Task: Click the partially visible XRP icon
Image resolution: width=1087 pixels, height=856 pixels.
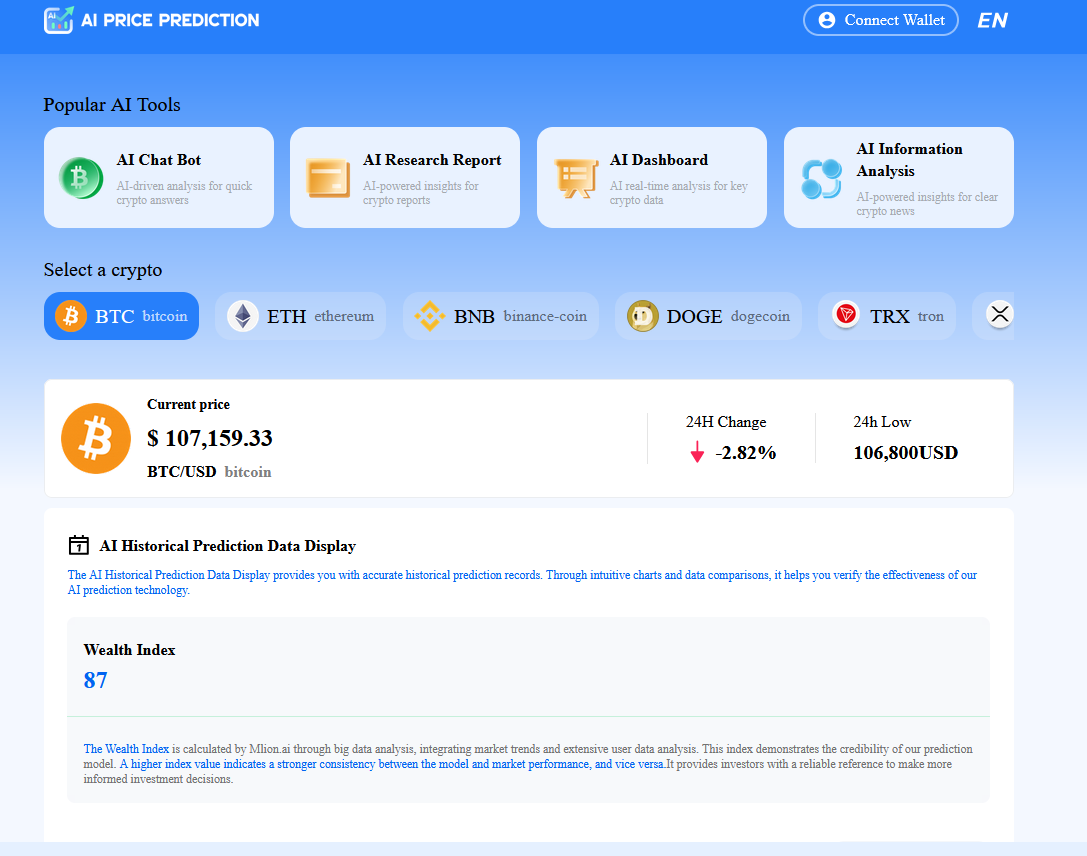Action: [x=1000, y=315]
